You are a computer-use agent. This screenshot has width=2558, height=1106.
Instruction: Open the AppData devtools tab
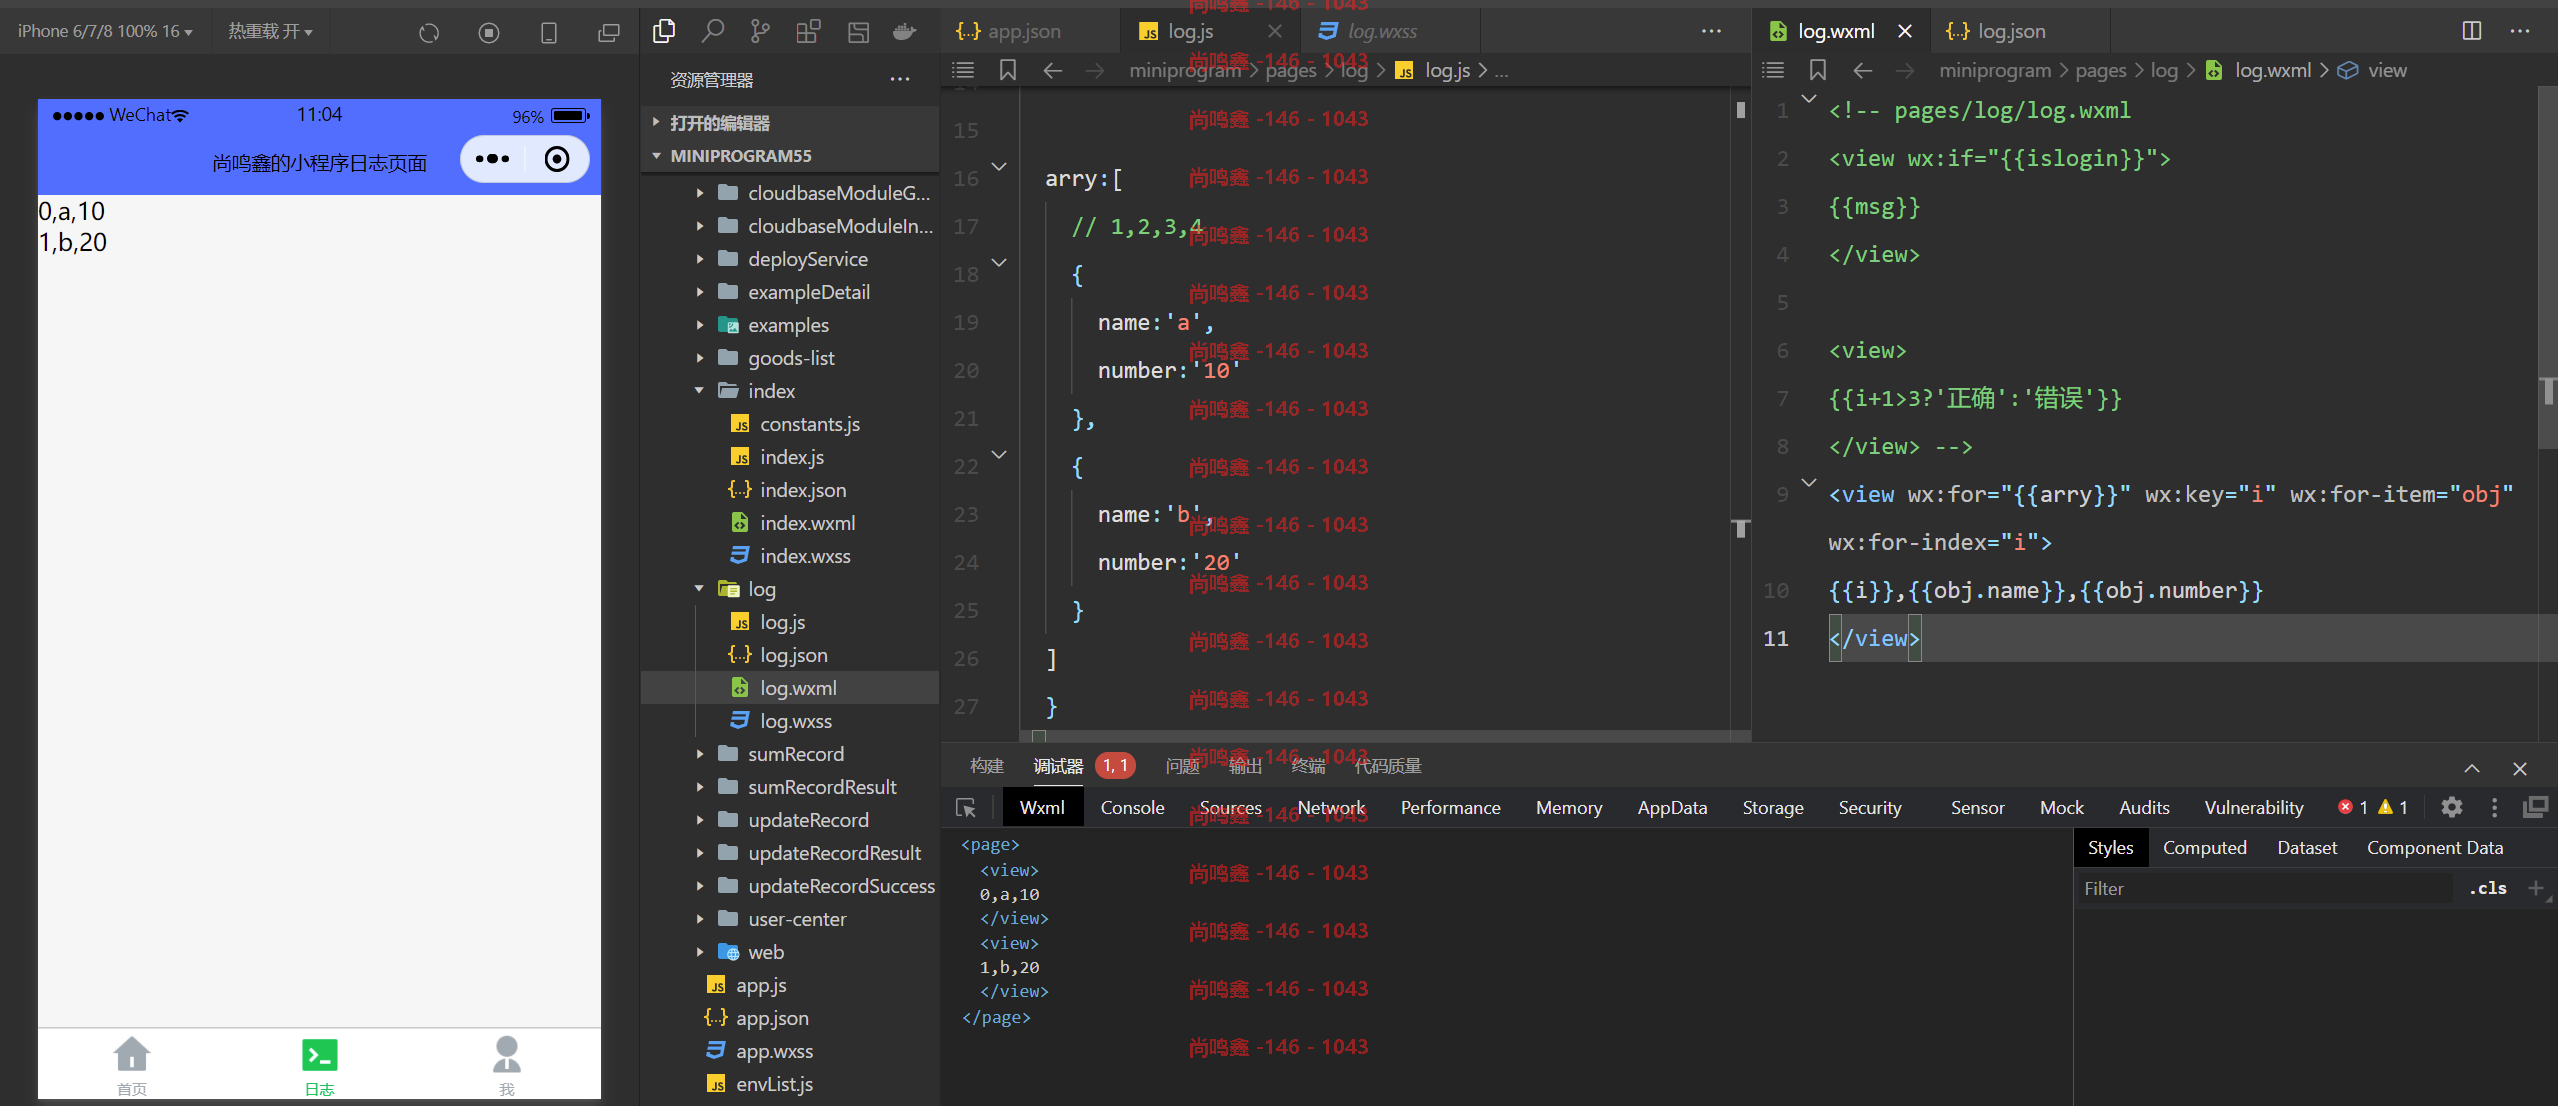coord(1672,807)
